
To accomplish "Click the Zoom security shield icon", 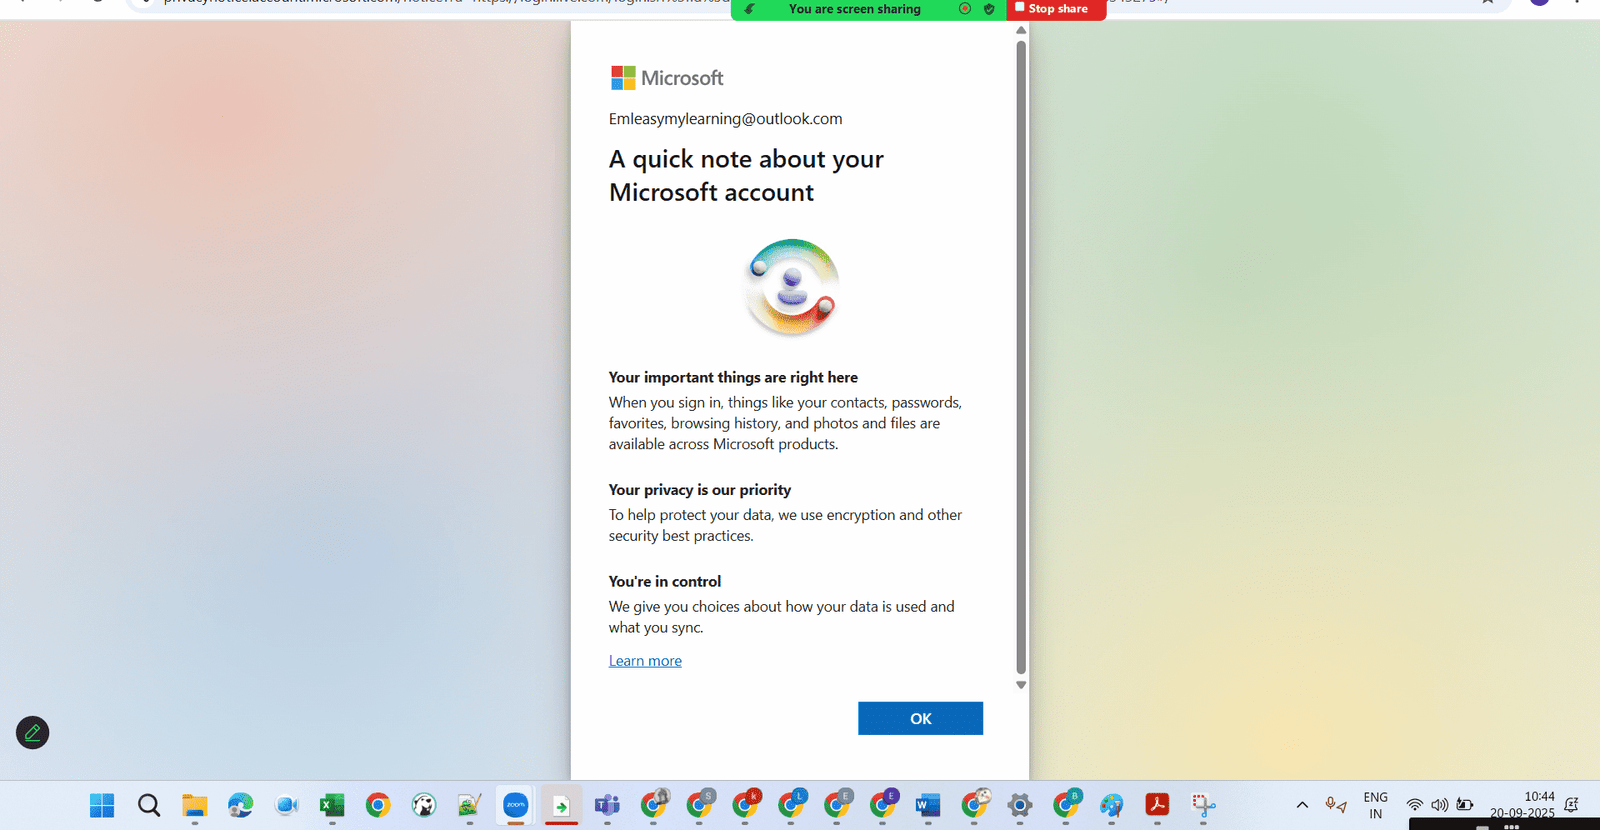I will 989,9.
